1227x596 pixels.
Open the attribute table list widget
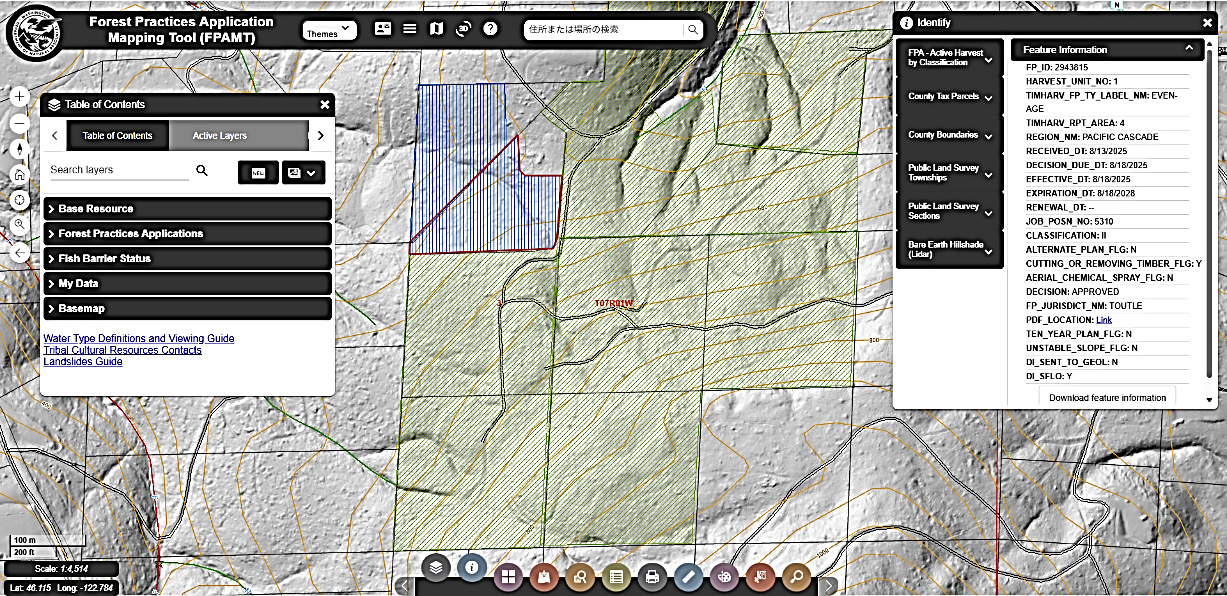click(x=616, y=576)
